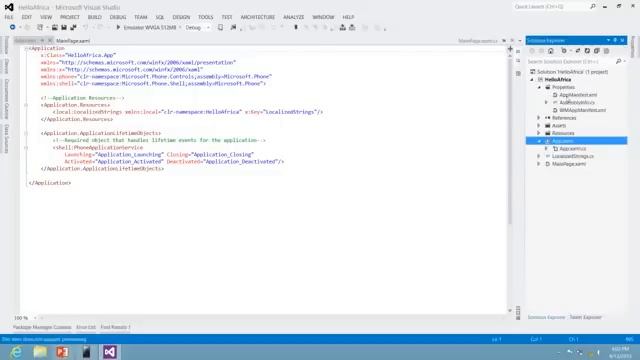Click the Visual Studio logo in title bar
The width and height of the screenshot is (640, 360).
pyautogui.click(x=9, y=7)
